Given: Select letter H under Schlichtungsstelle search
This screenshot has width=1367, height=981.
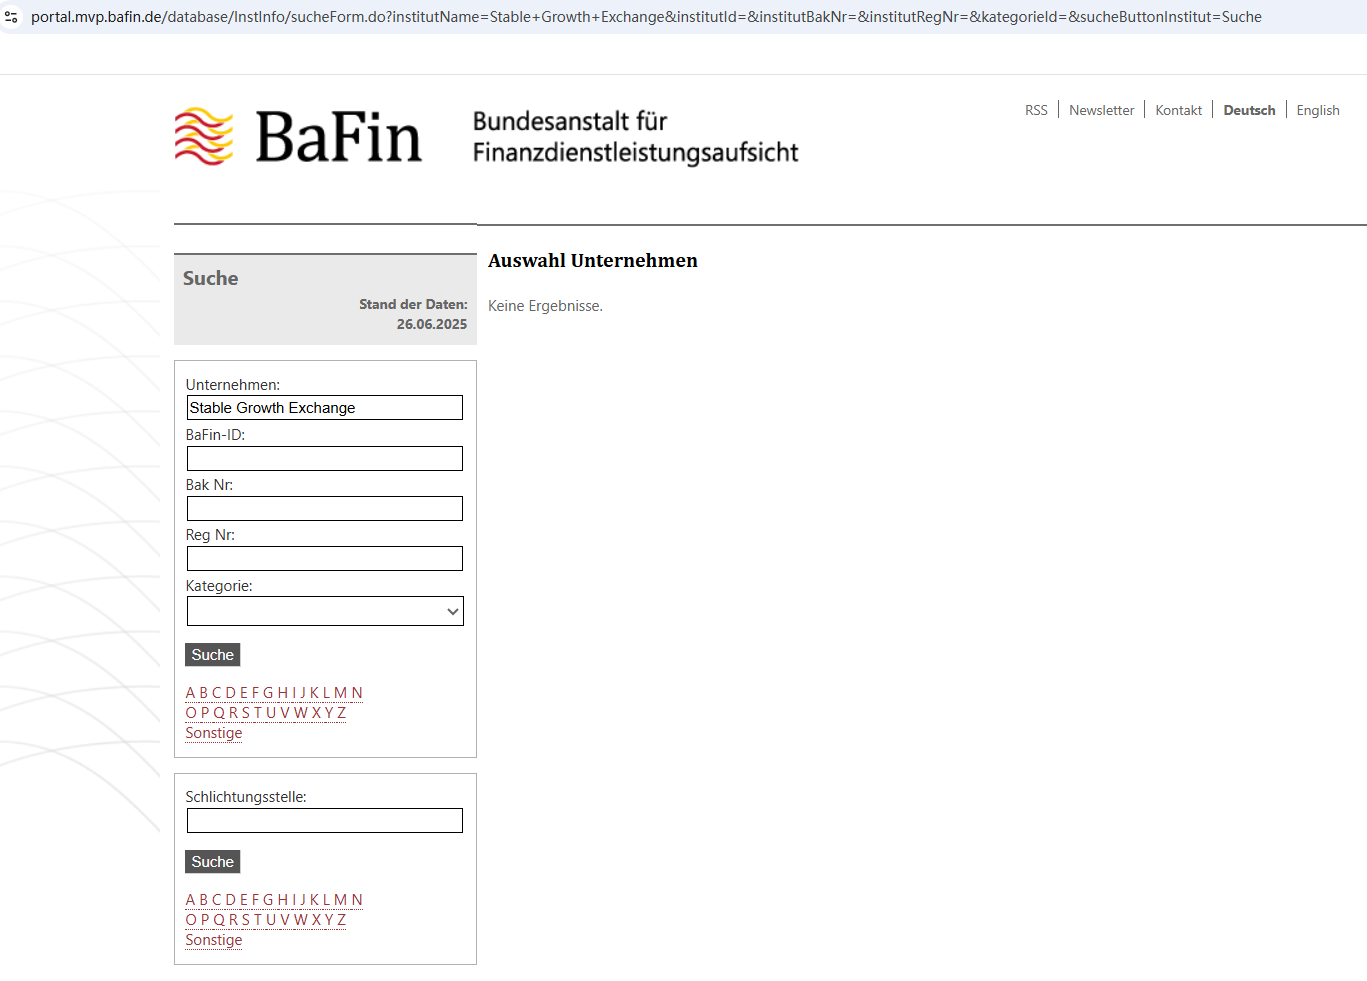Looking at the screenshot, I should [x=283, y=900].
